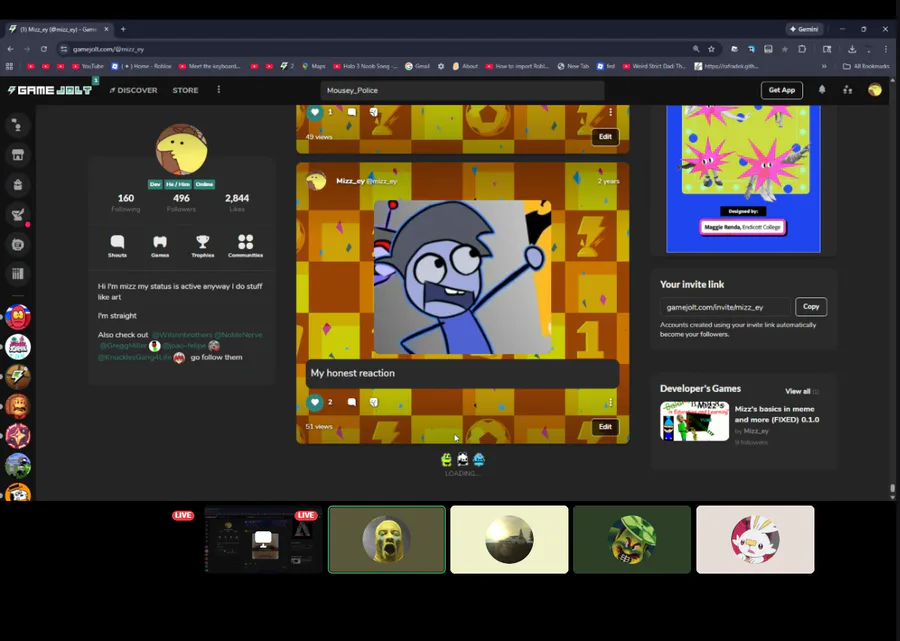The width and height of the screenshot is (900, 641).
Task: Click the Get App button
Action: [x=782, y=90]
